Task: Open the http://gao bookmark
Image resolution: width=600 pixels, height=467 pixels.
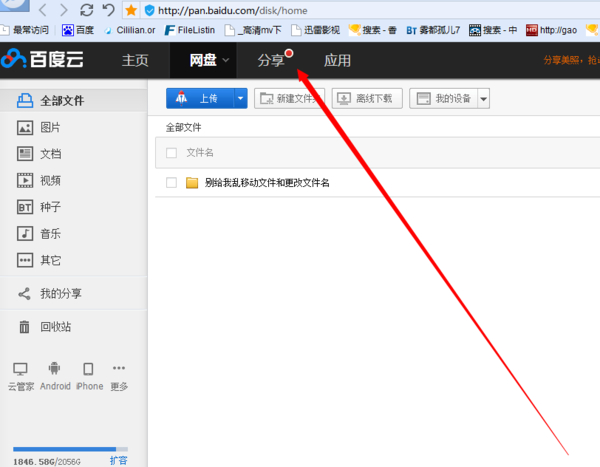Action: pyautogui.click(x=551, y=30)
